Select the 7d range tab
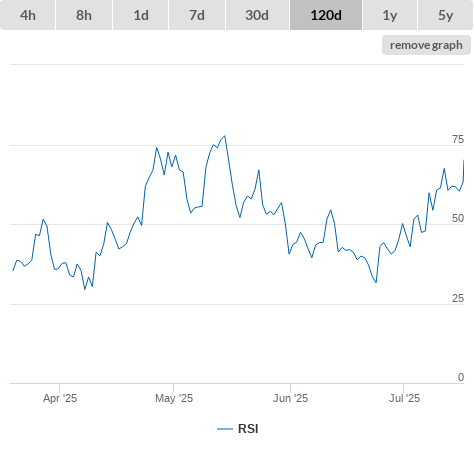474x455 pixels. (197, 15)
